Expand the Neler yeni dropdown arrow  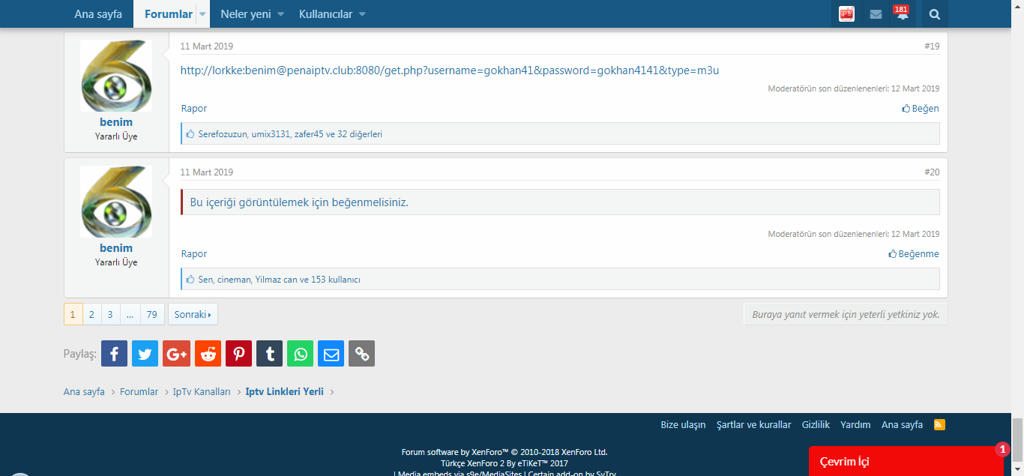[x=280, y=14]
